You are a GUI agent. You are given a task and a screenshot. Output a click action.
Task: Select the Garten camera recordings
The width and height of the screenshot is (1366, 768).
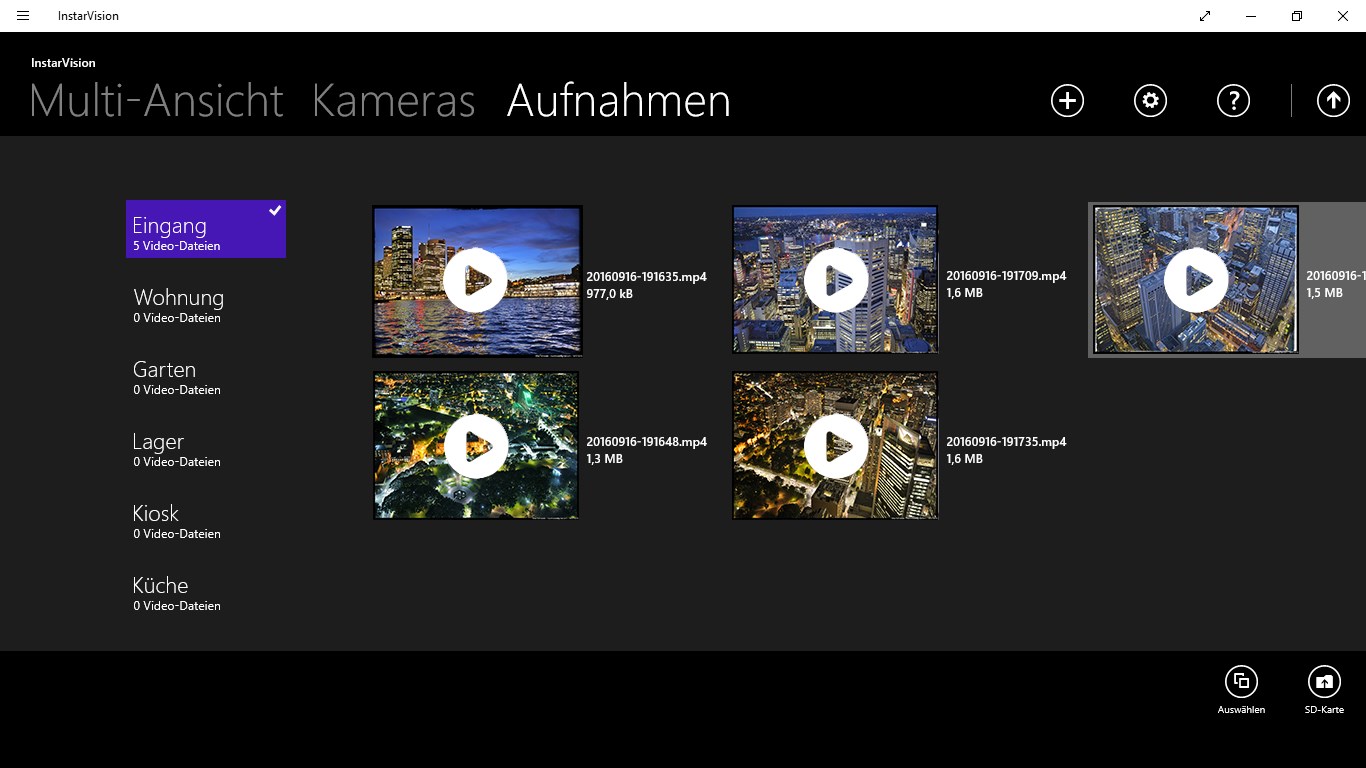point(206,377)
